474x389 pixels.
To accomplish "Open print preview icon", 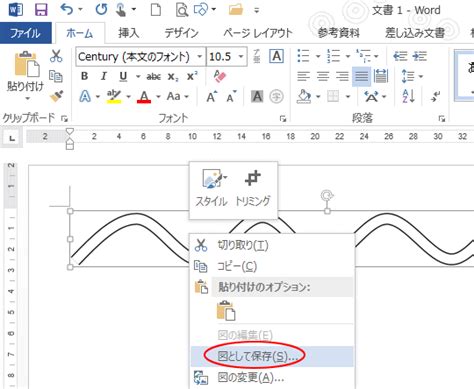I will (182, 10).
